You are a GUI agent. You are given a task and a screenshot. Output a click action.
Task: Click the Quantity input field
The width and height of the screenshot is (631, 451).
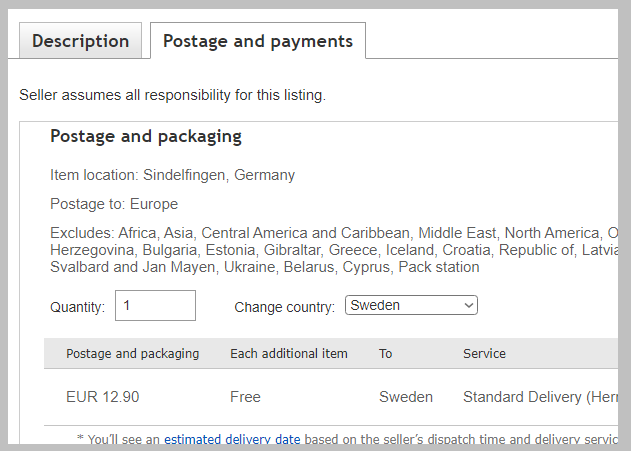(155, 306)
